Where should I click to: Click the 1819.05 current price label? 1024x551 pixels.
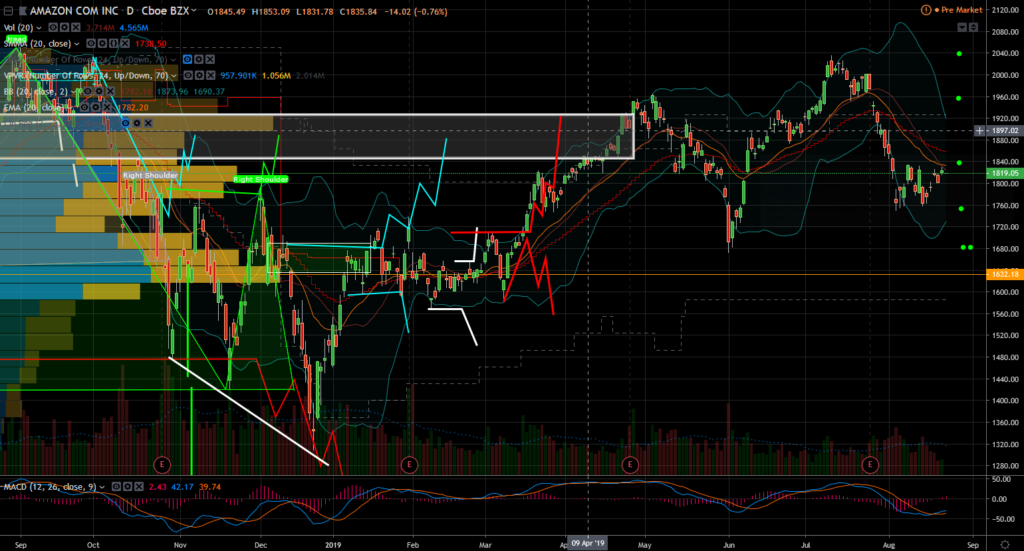(x=1004, y=173)
